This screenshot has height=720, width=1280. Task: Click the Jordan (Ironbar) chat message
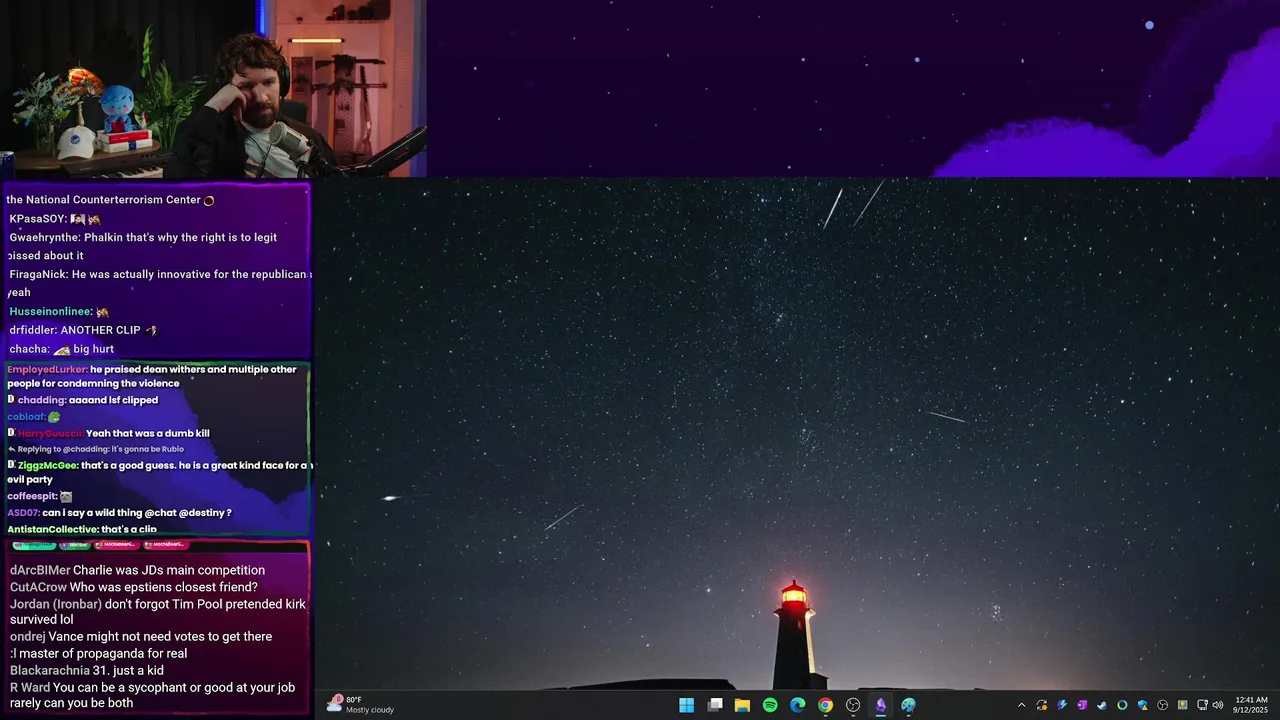158,612
